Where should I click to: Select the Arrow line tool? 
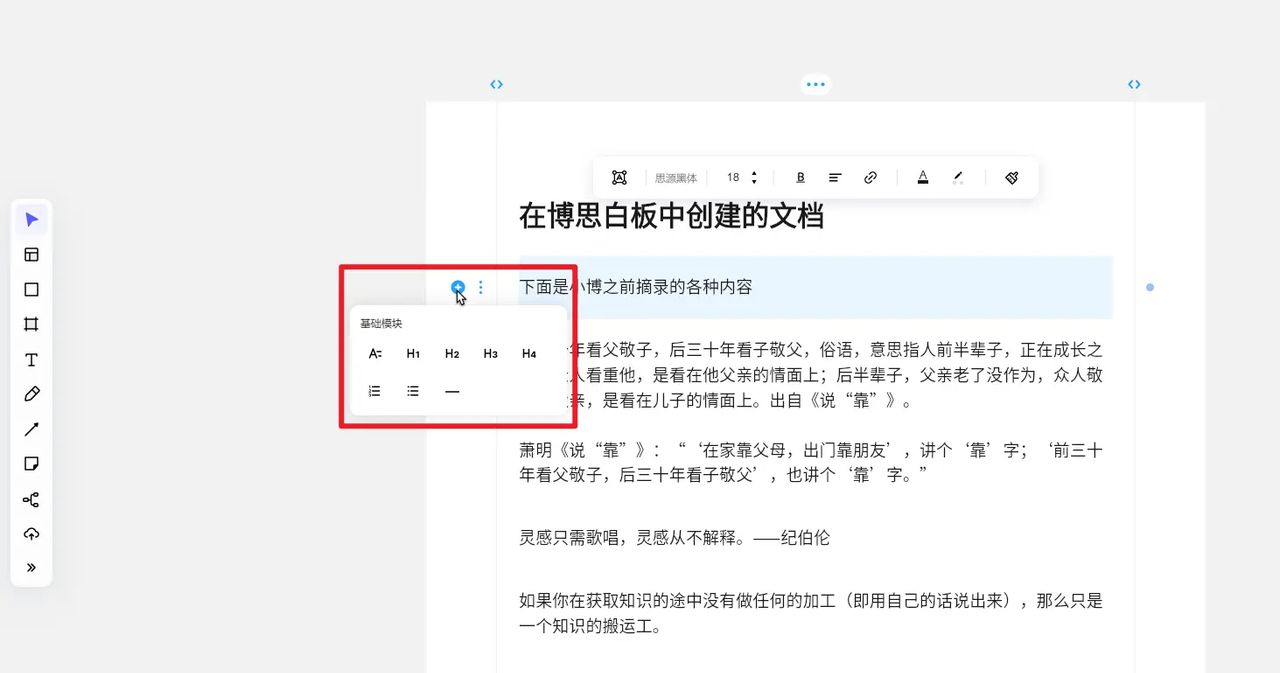[31, 429]
